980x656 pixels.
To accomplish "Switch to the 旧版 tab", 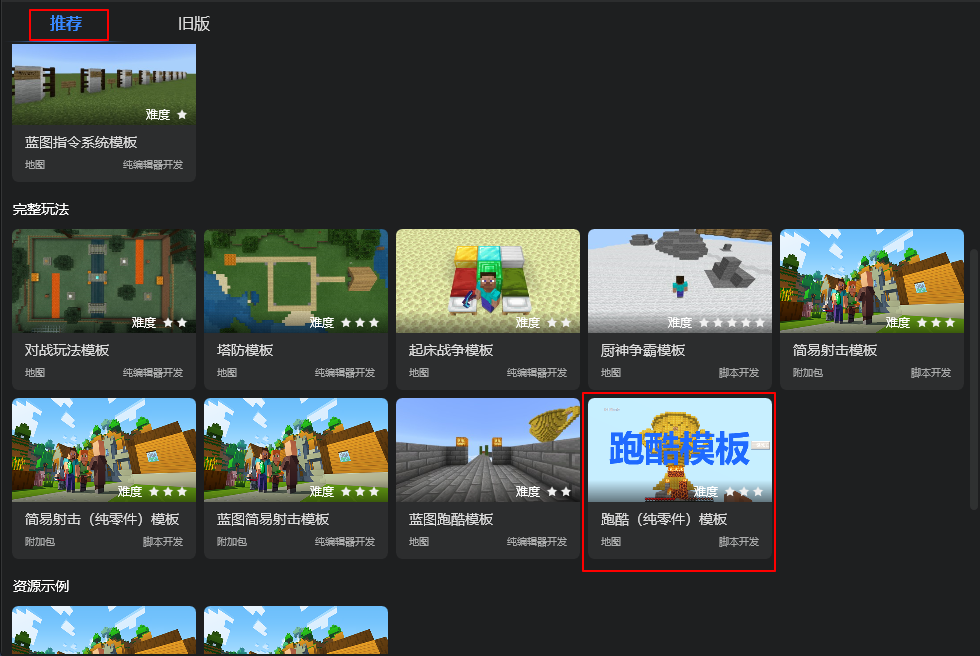I will pyautogui.click(x=194, y=24).
